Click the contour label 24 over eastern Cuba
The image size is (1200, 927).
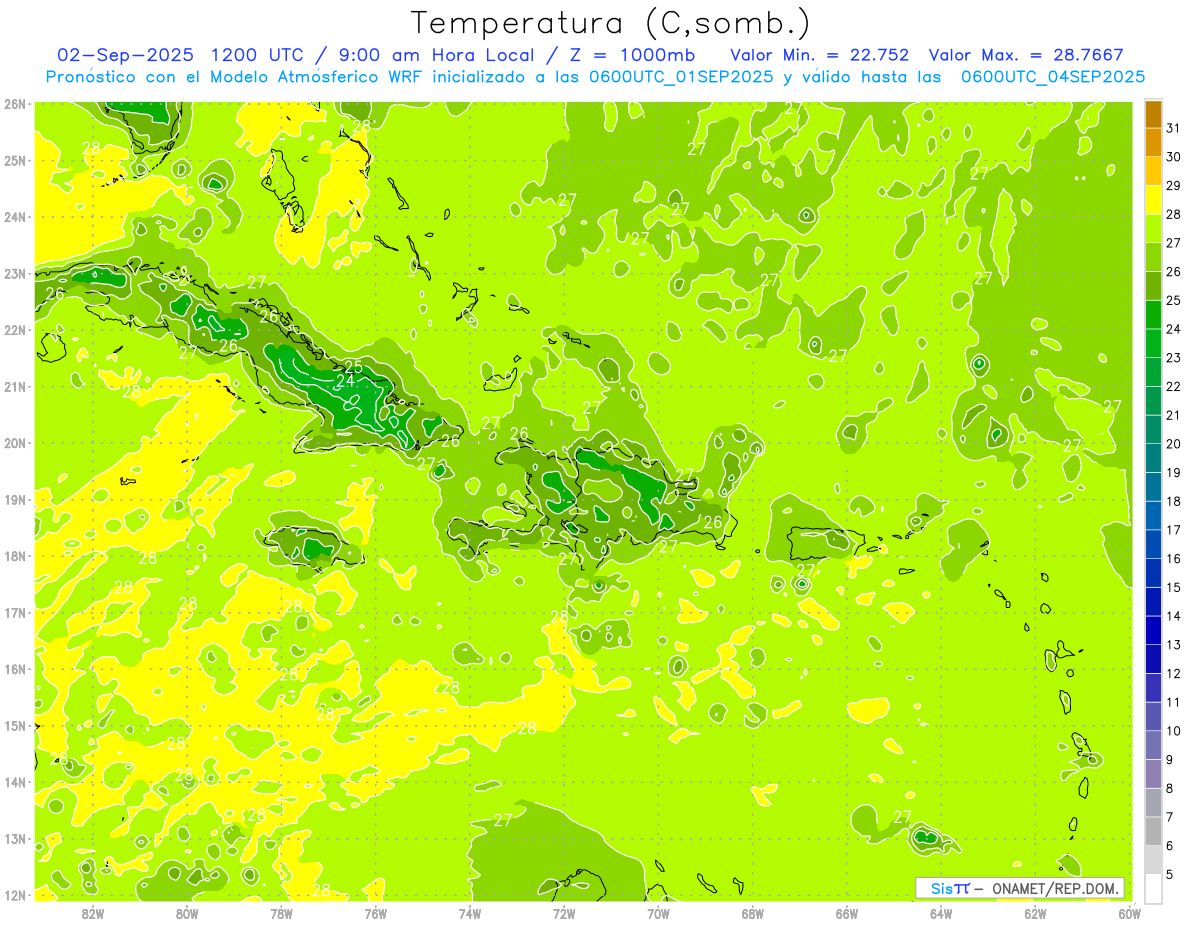346,381
